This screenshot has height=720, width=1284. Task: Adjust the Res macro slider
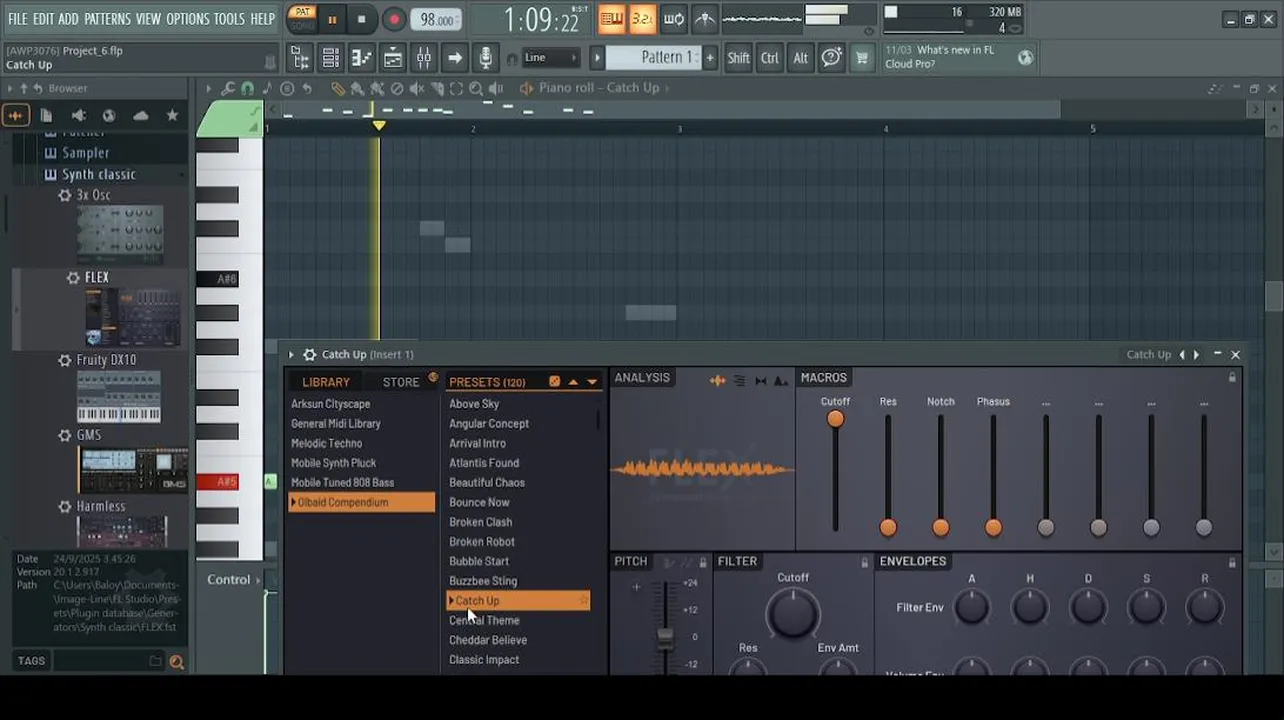coord(888,527)
